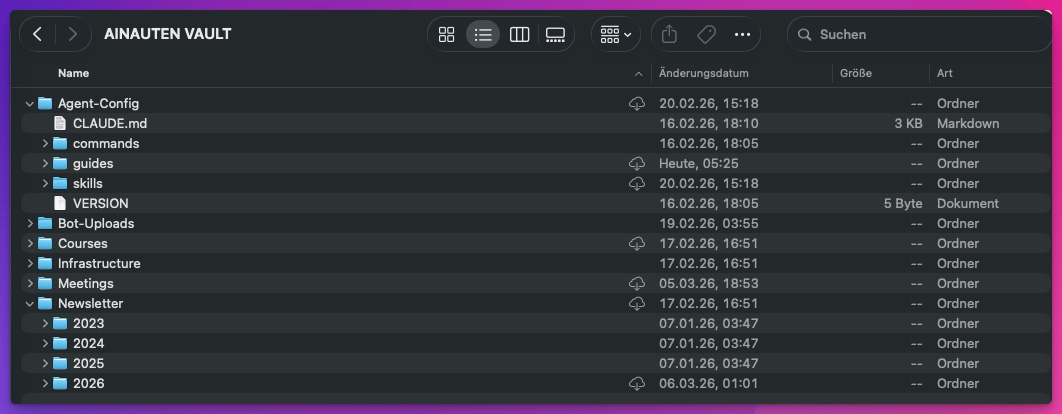Open the Tags editor icon
Screen dimensions: 1062x414
click(706, 34)
